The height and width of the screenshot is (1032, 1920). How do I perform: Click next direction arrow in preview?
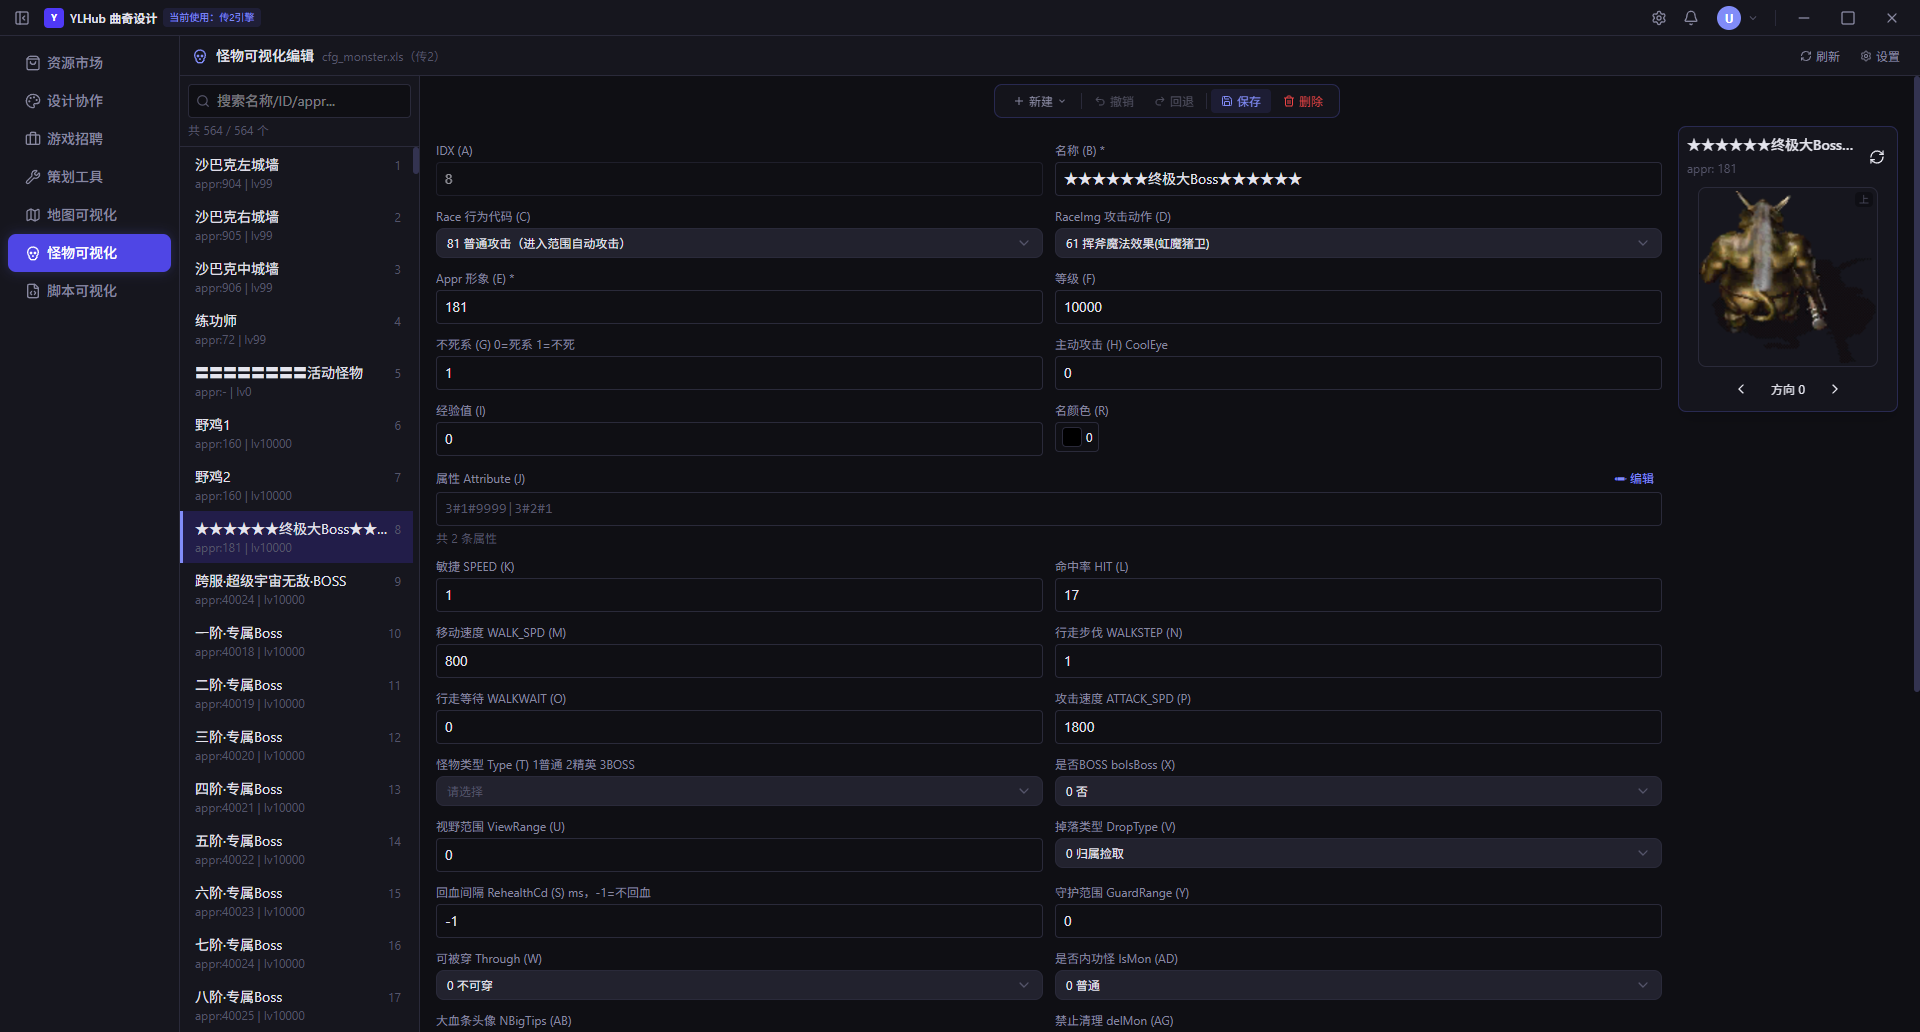pyautogui.click(x=1835, y=389)
